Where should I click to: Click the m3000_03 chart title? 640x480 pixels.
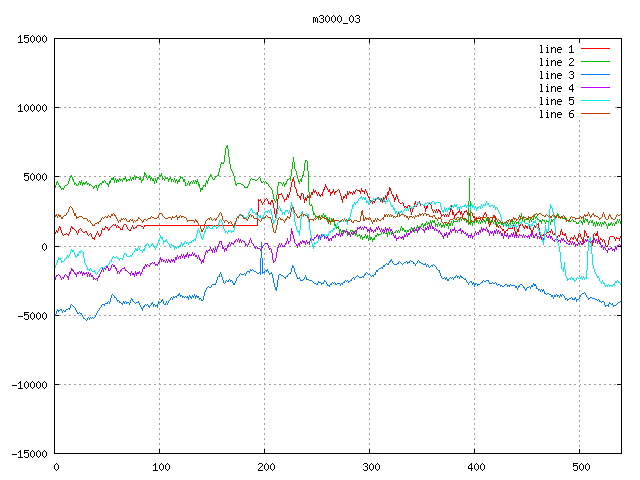click(320, 19)
